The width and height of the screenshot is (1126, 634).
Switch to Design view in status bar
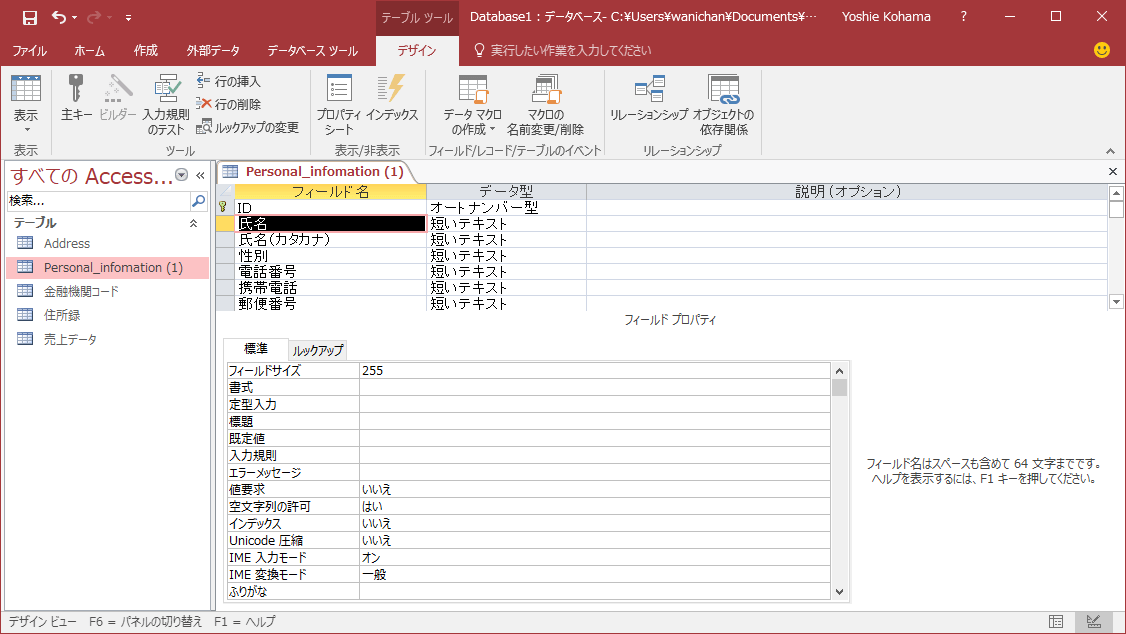click(x=1094, y=622)
